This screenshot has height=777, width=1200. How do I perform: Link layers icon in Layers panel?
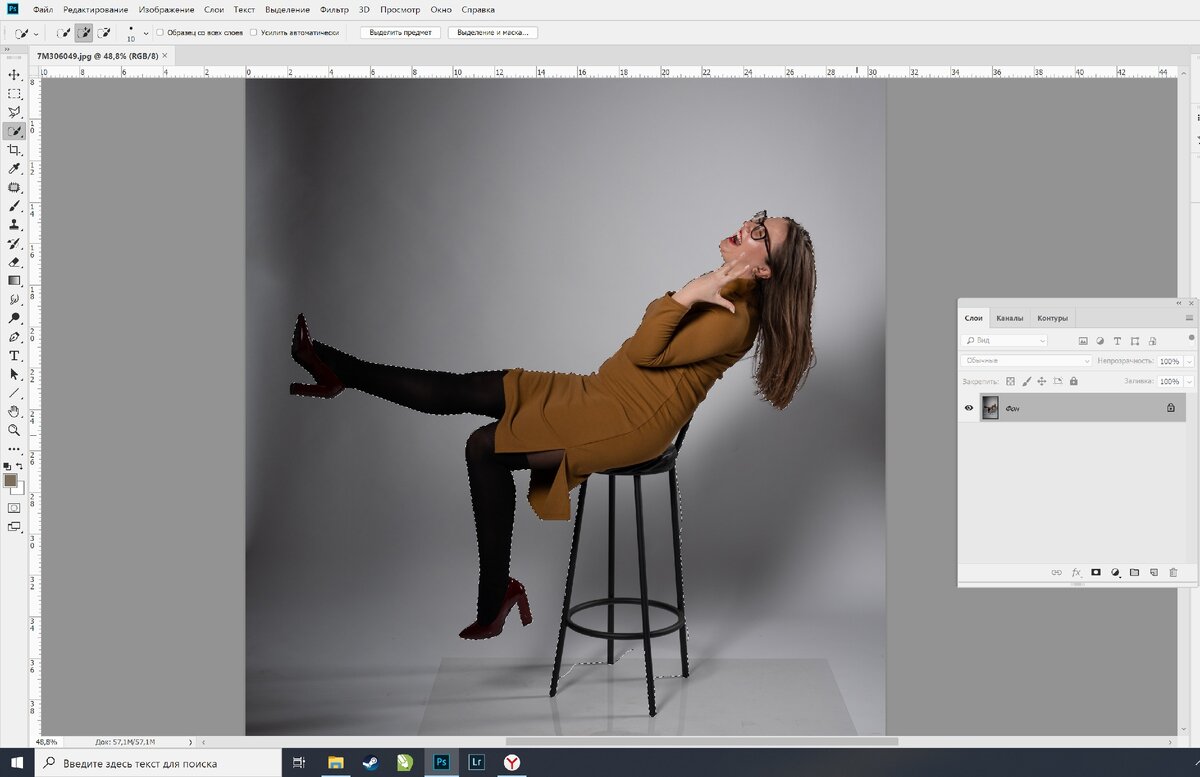(1057, 573)
